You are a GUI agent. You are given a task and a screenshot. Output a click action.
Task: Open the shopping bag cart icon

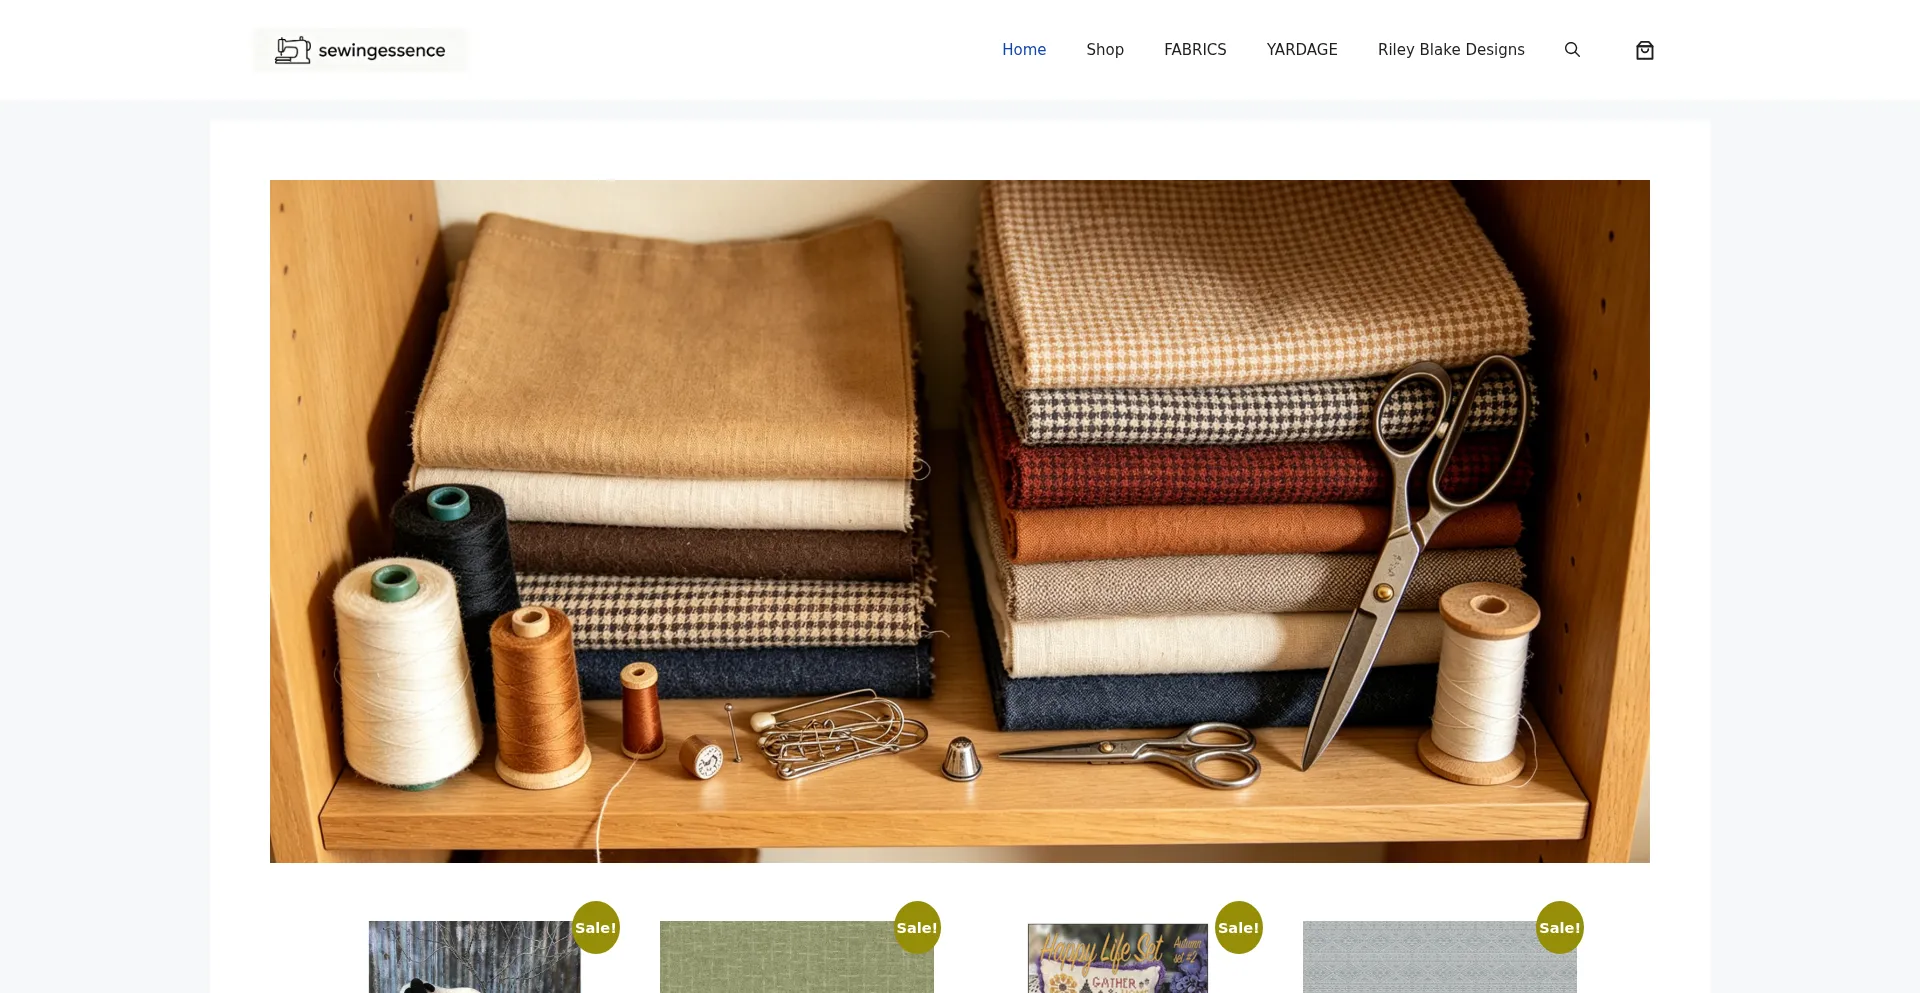(1644, 50)
